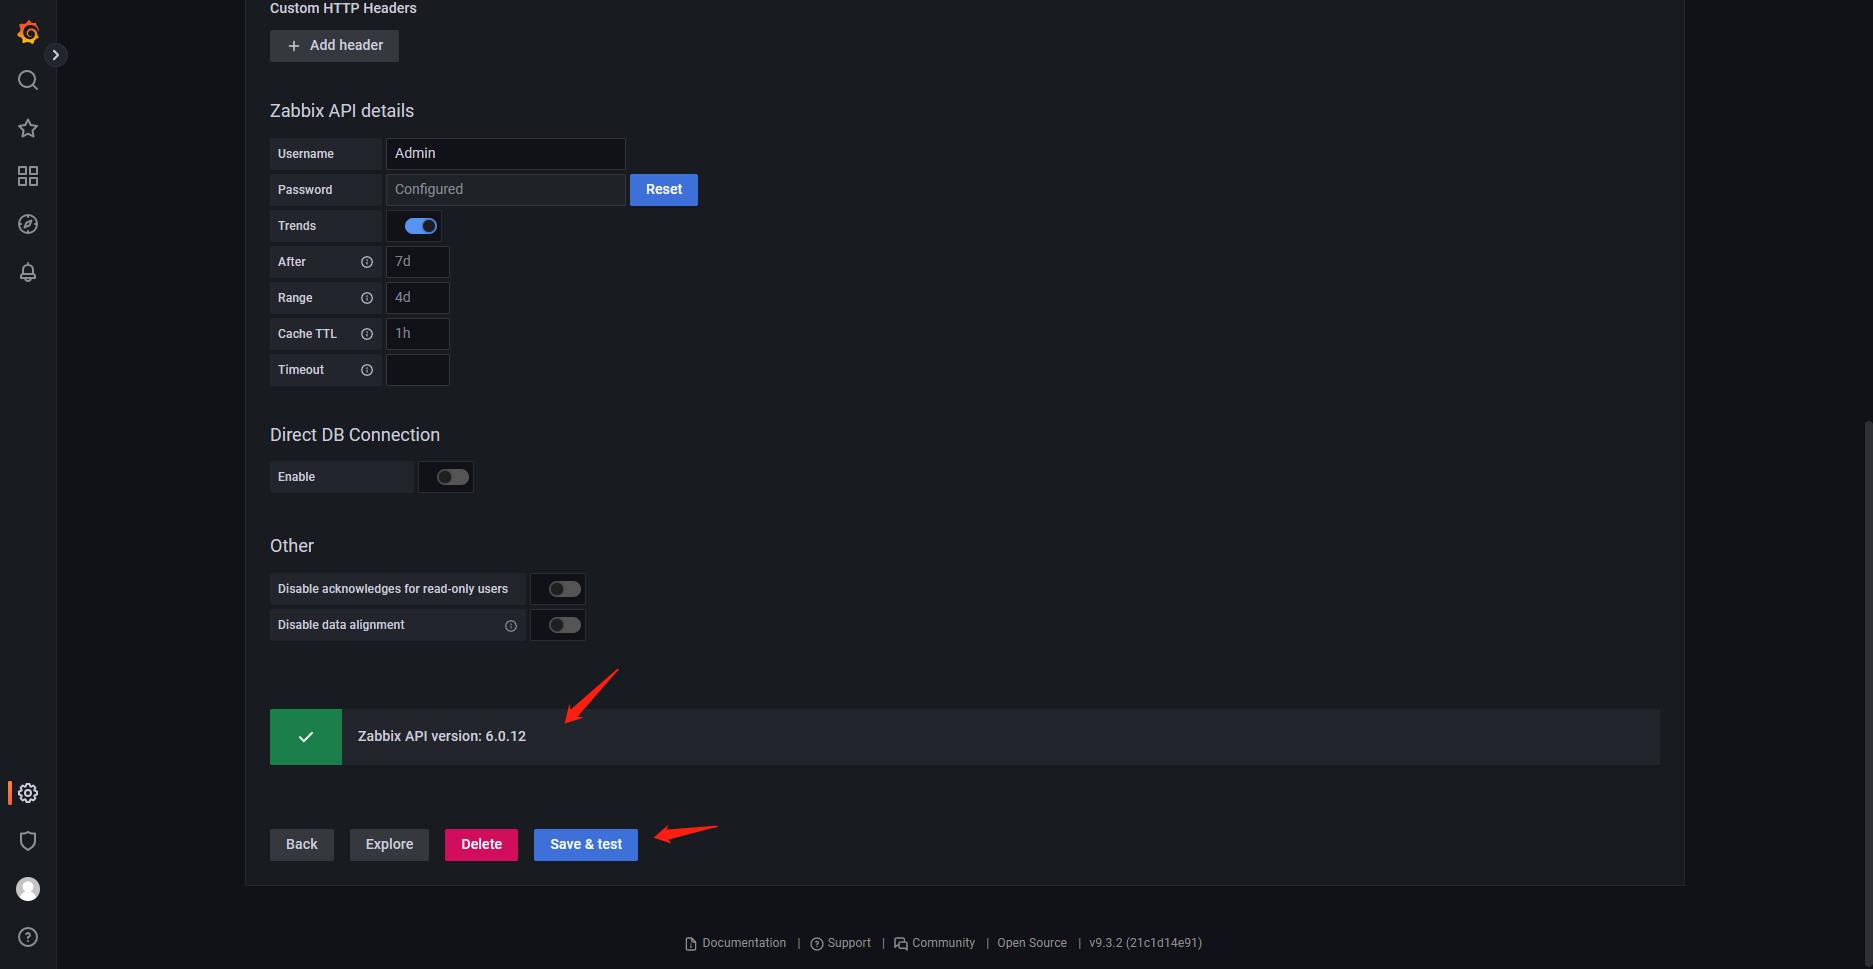Show info tooltip icon for After

pos(367,262)
